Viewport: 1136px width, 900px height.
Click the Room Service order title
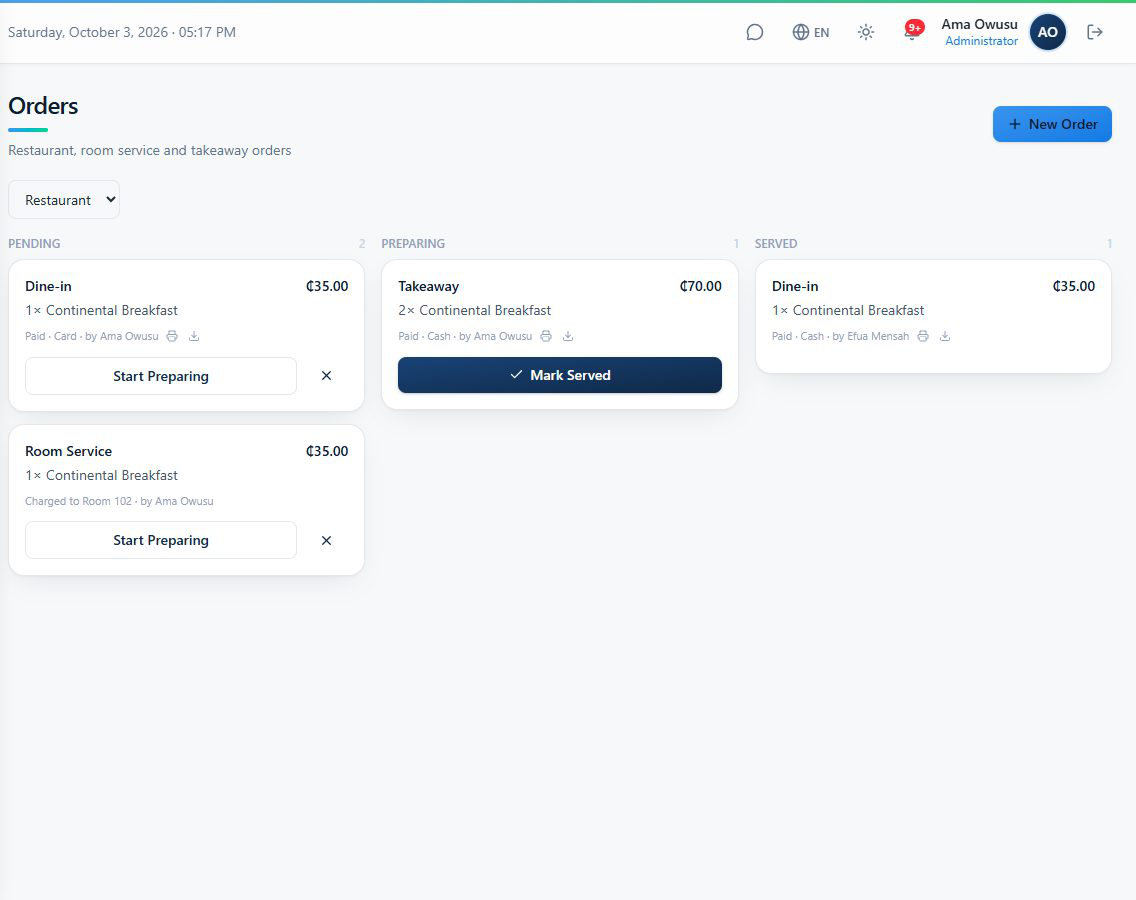[x=69, y=451]
